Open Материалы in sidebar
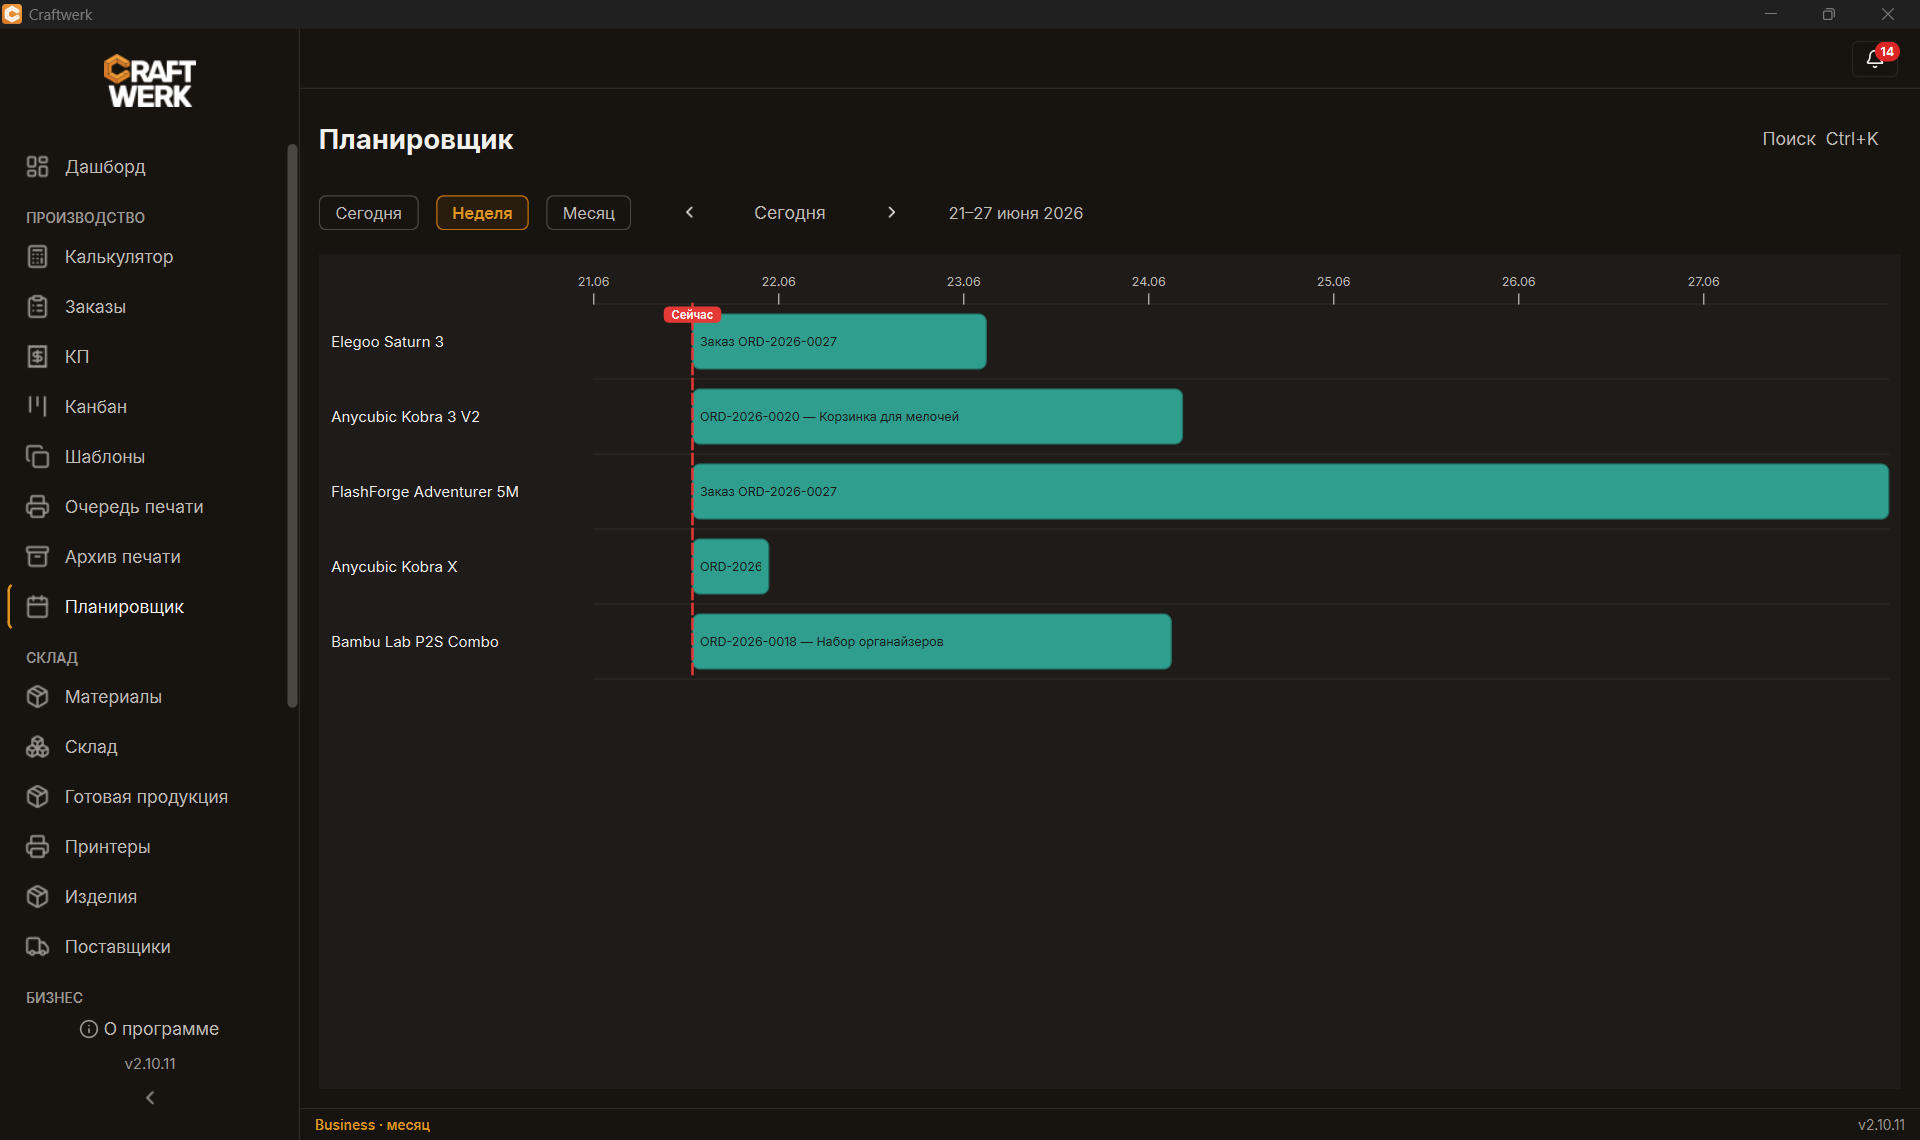This screenshot has width=1920, height=1140. pyautogui.click(x=113, y=697)
